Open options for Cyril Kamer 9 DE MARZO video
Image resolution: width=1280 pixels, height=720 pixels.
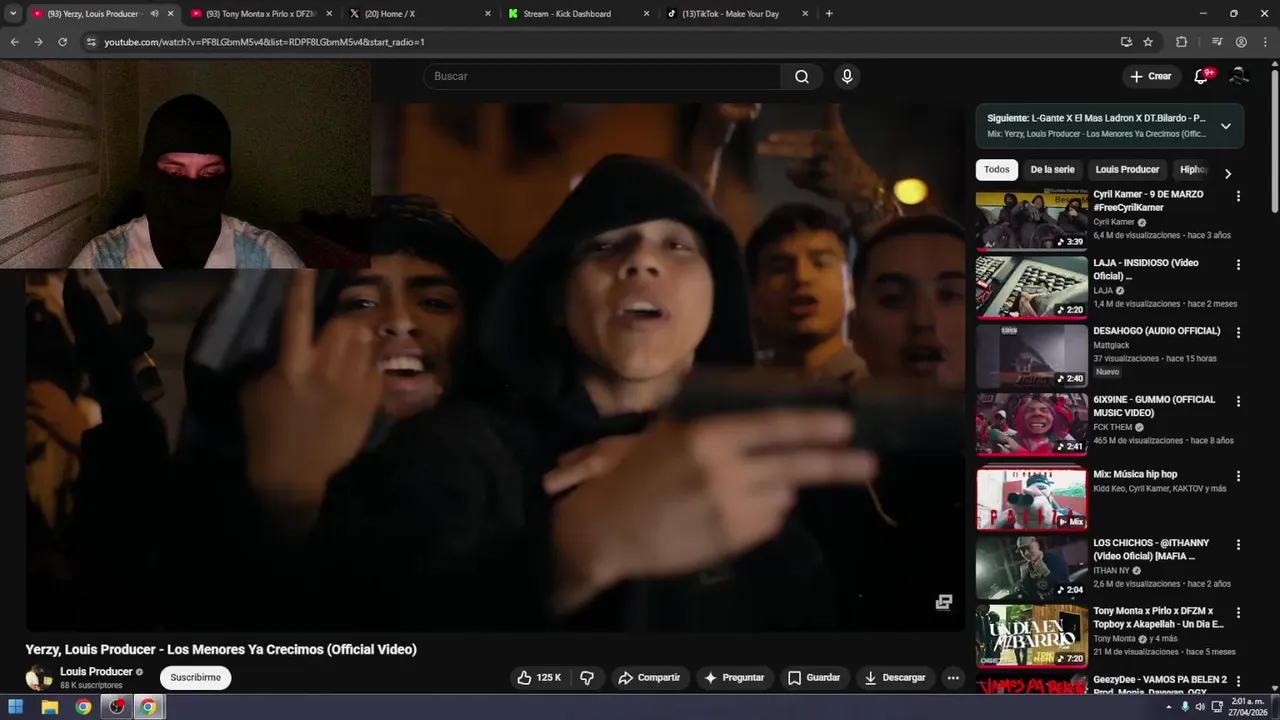pyautogui.click(x=1238, y=196)
